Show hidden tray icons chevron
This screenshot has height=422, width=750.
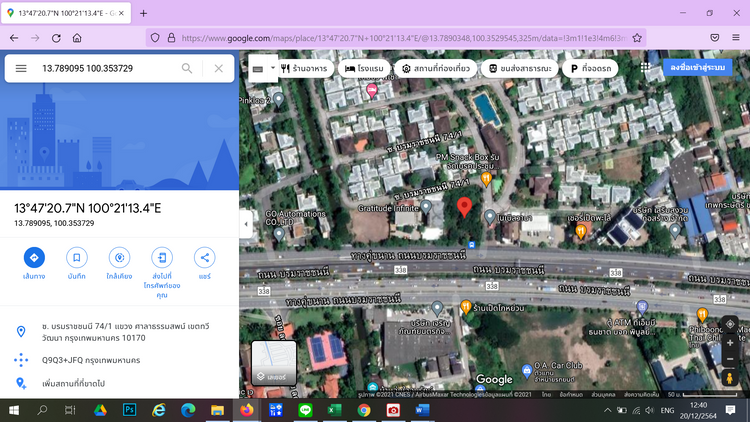pyautogui.click(x=607, y=410)
